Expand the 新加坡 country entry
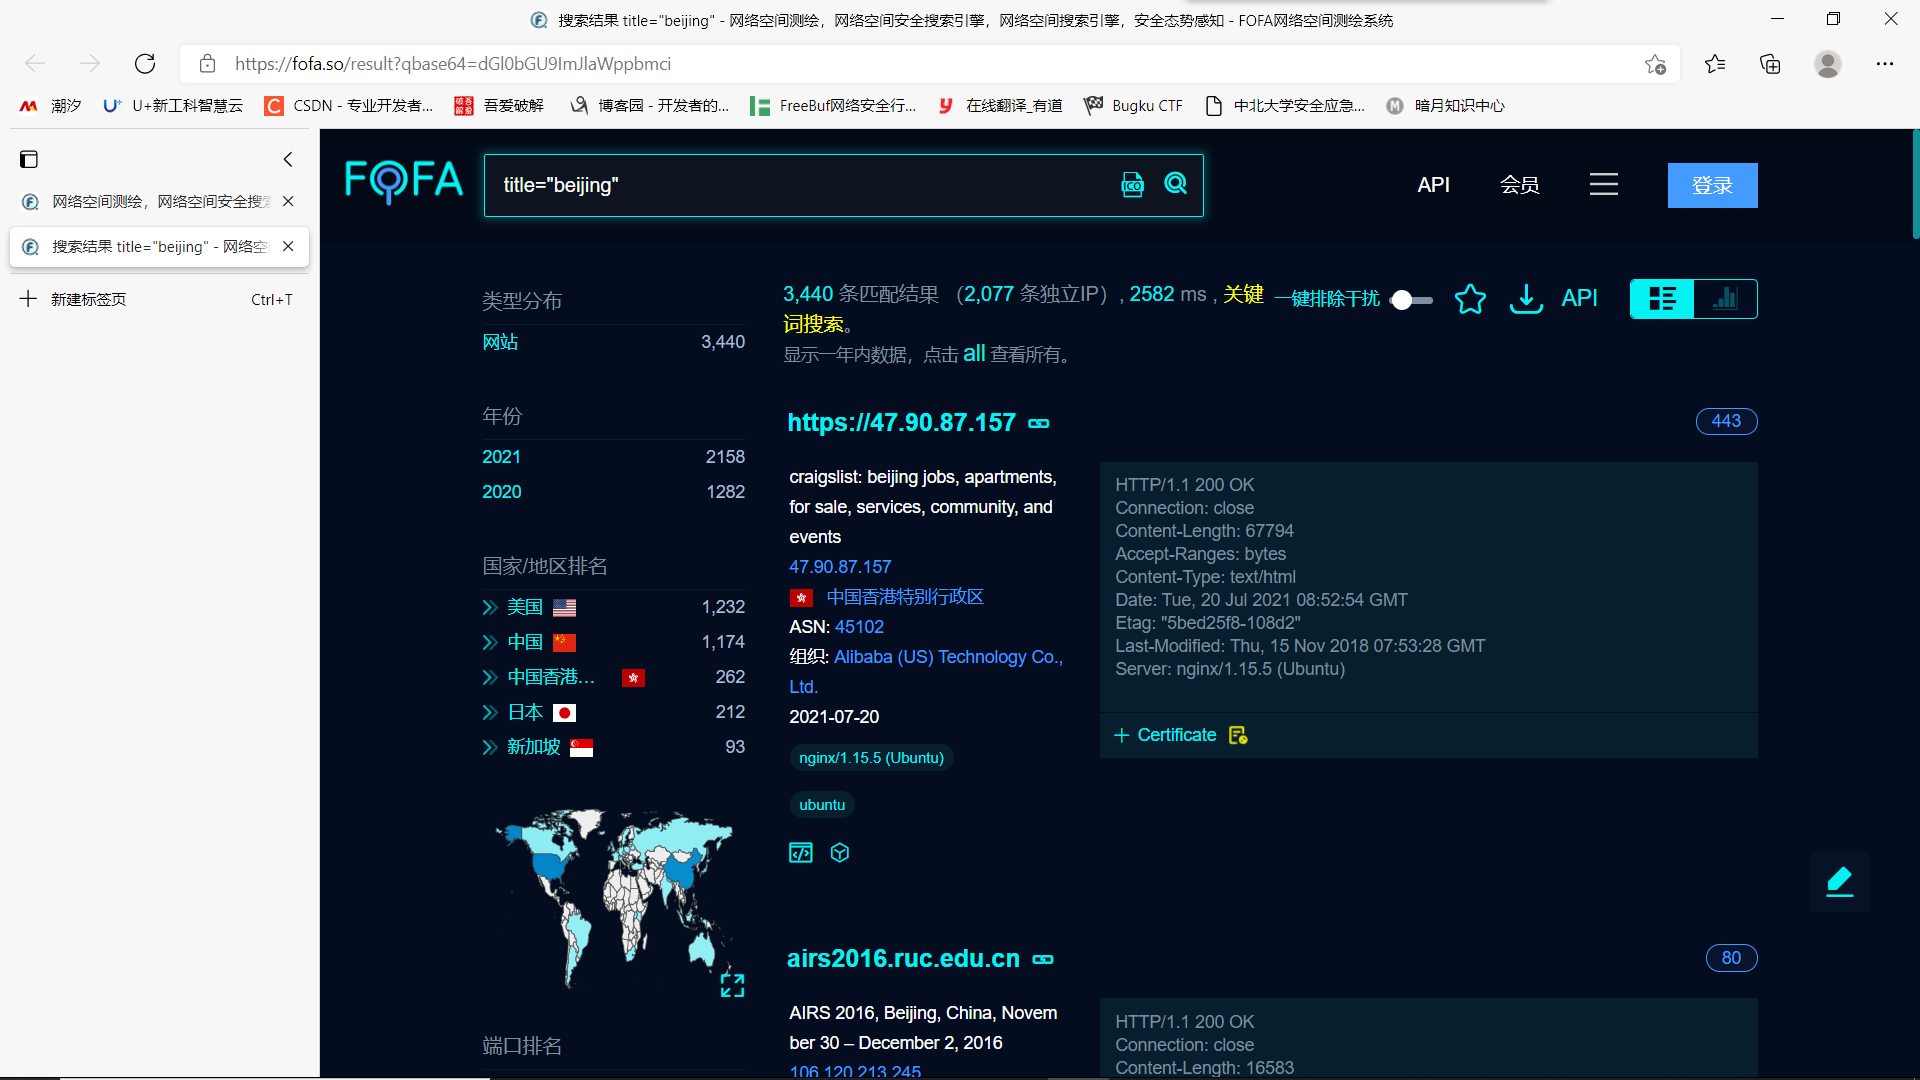 coord(489,748)
